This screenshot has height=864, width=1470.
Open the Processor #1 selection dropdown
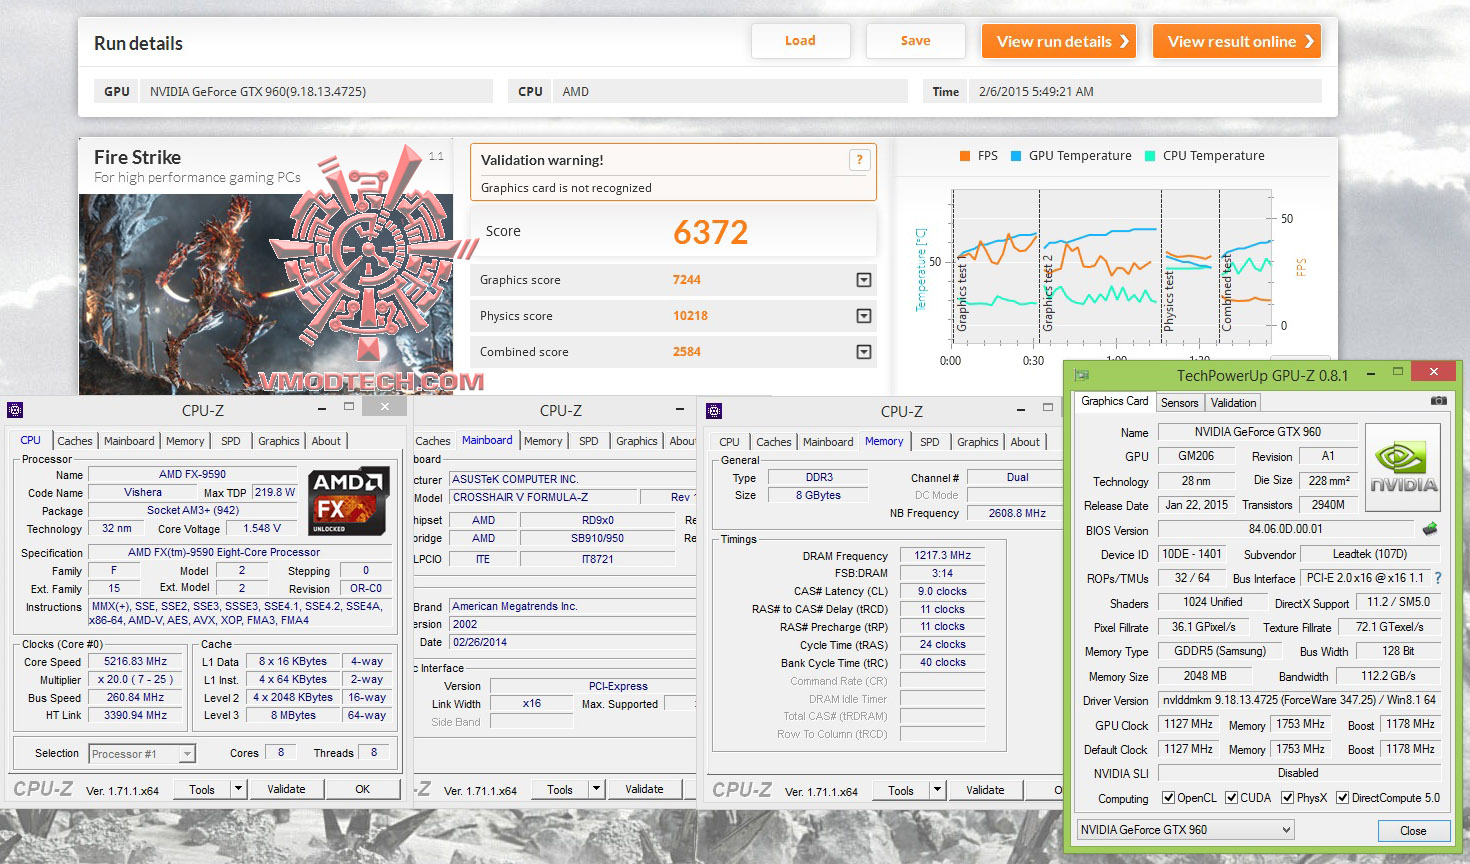142,754
